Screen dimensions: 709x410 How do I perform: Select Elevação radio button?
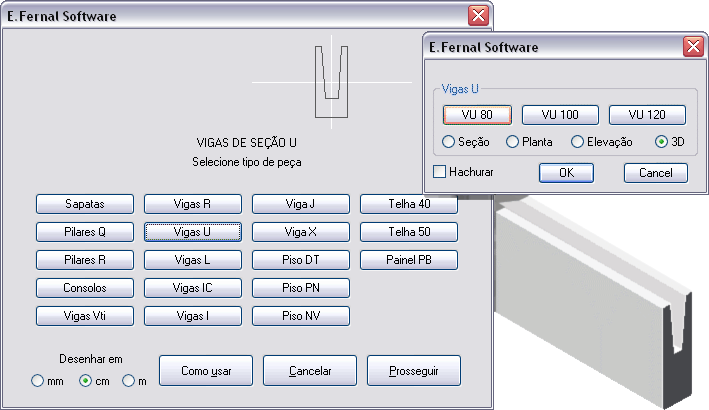coord(578,142)
